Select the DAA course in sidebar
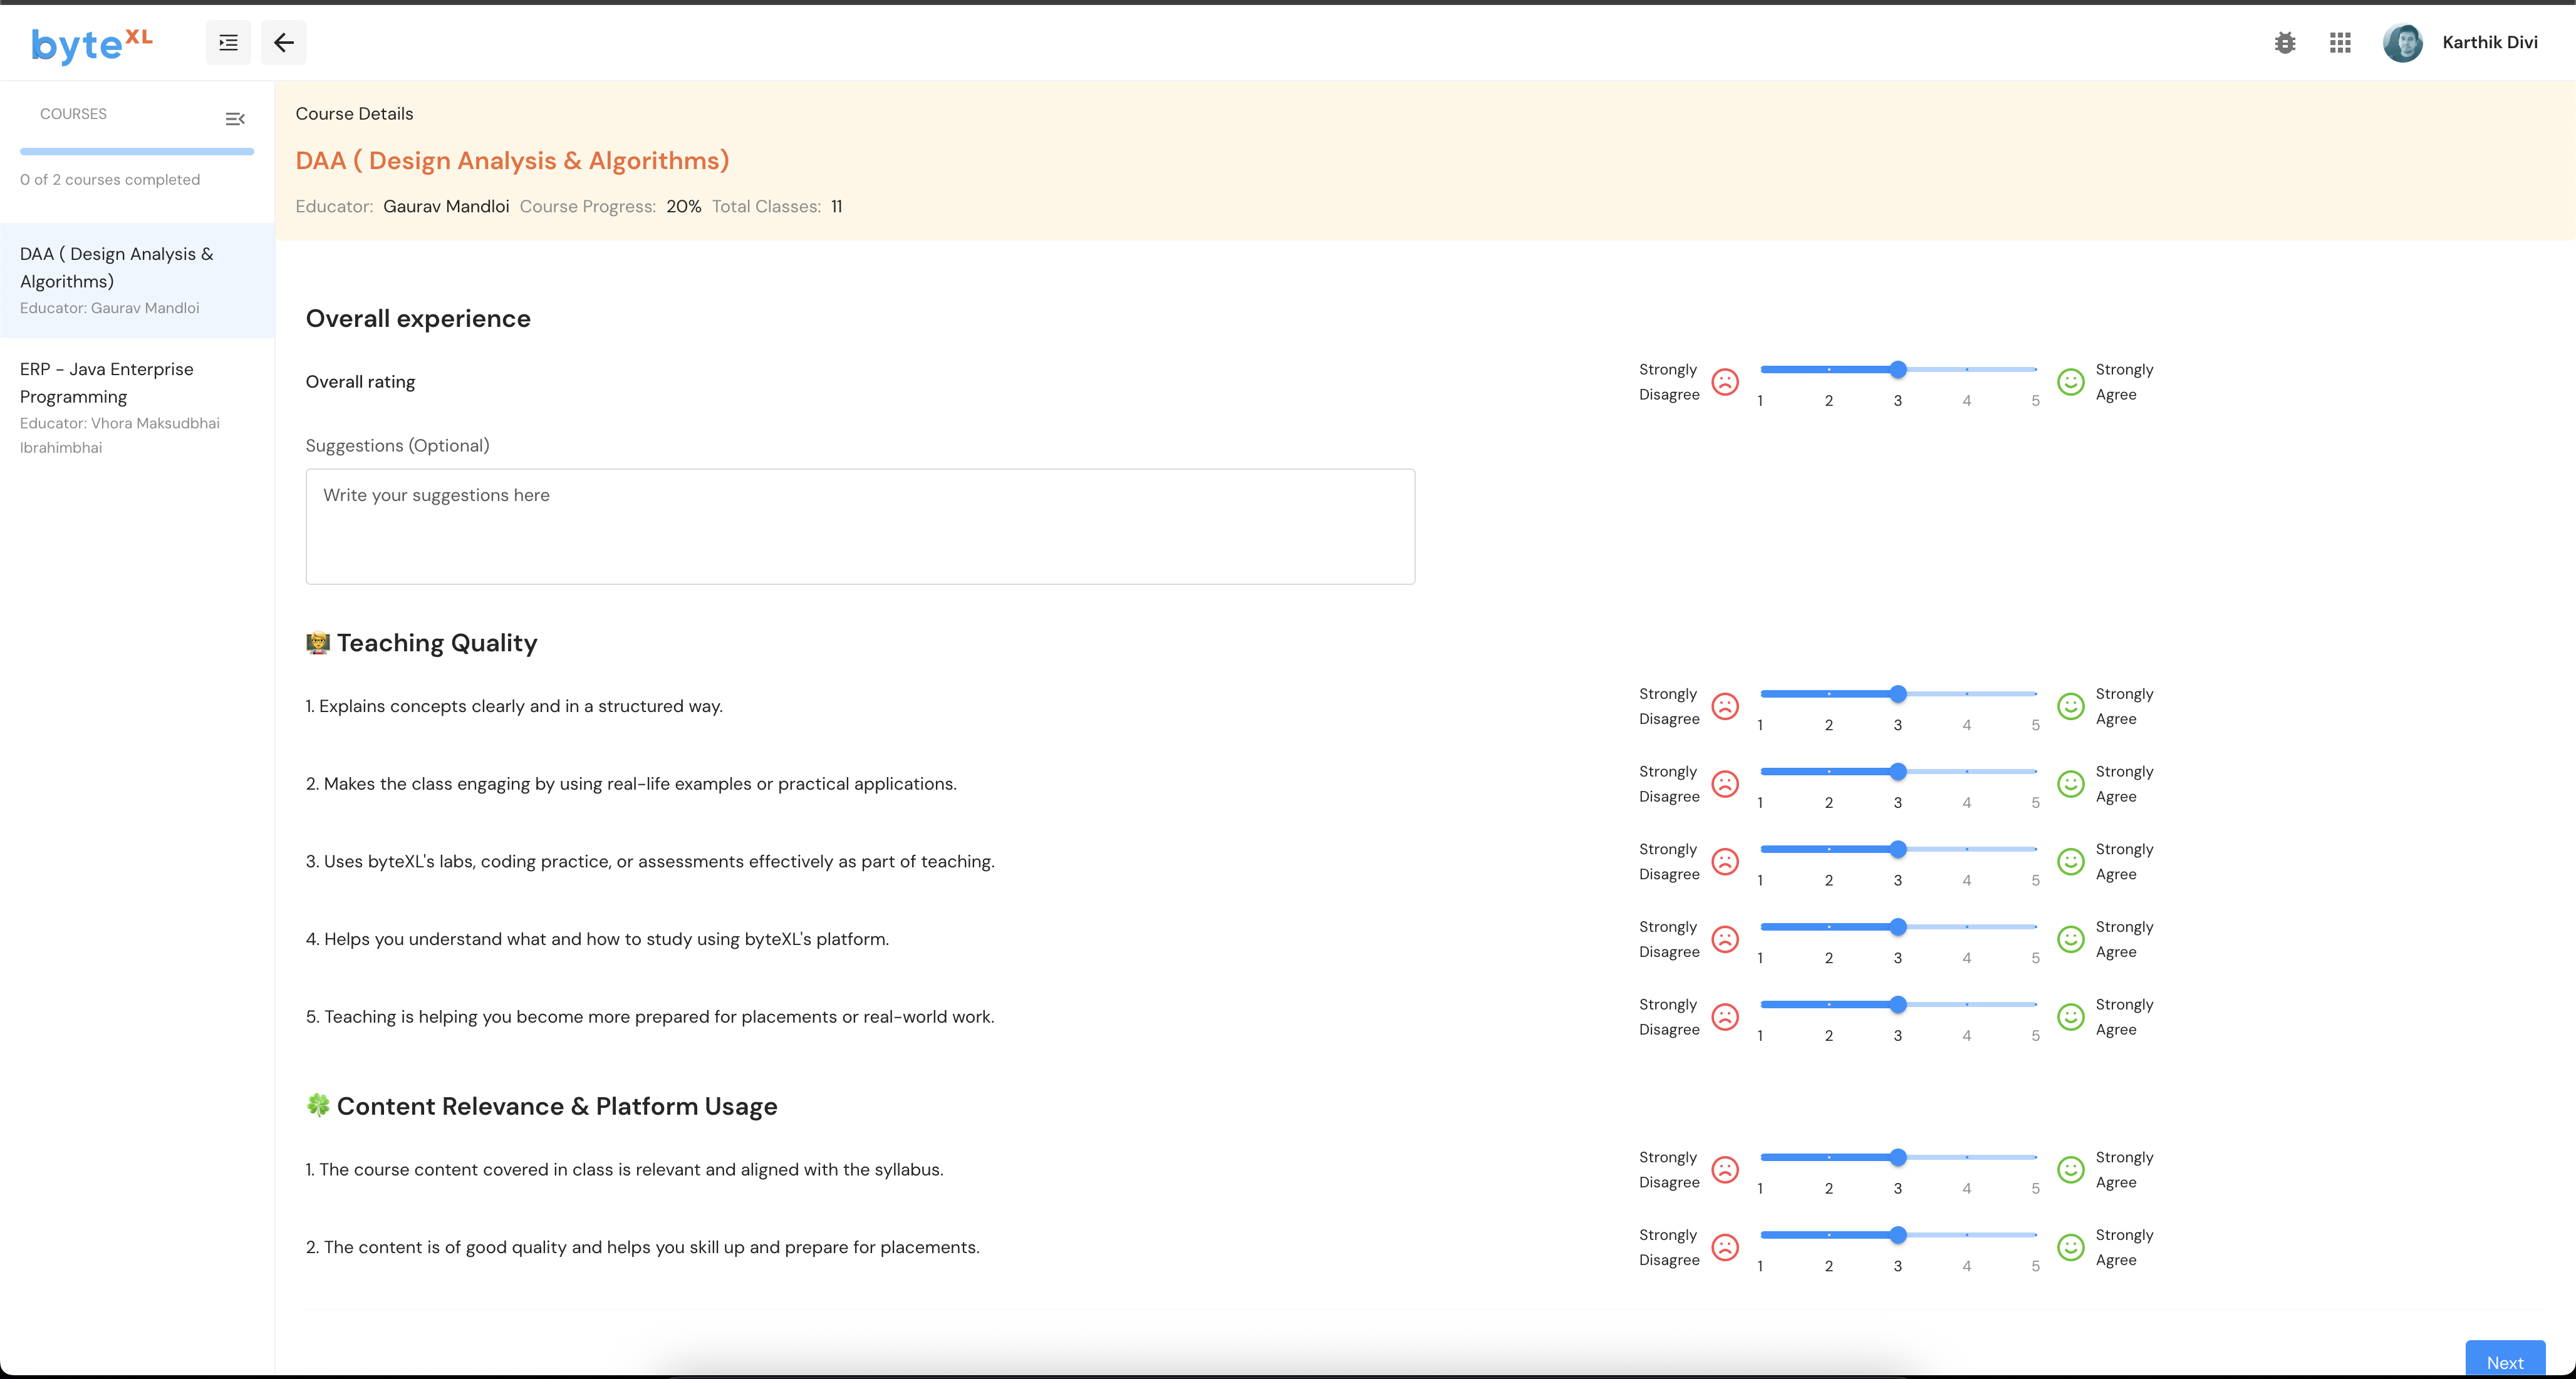 (x=137, y=280)
